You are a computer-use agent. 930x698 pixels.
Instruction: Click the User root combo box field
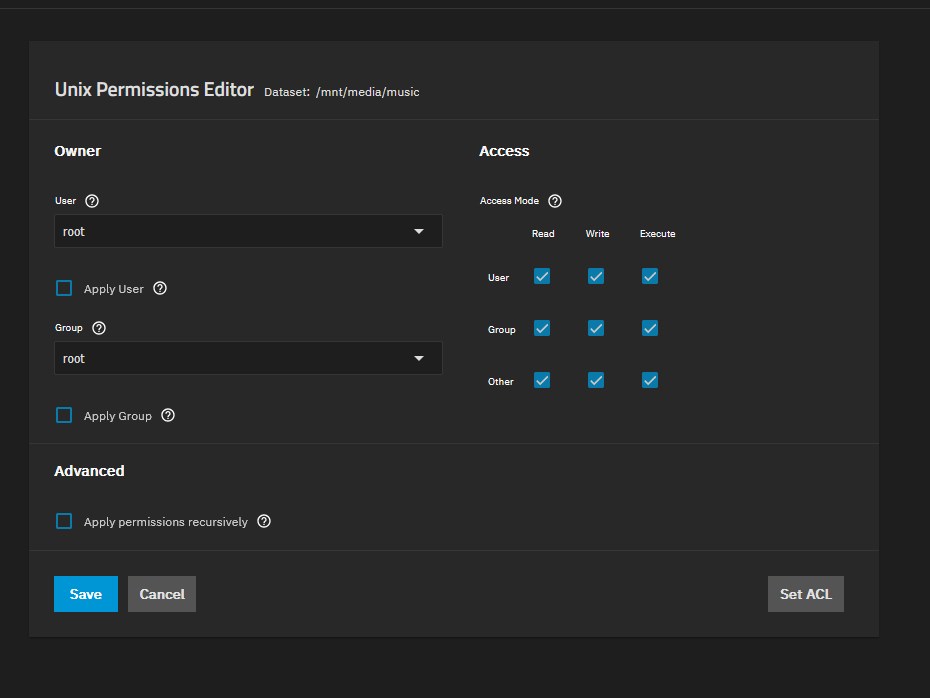click(230, 232)
